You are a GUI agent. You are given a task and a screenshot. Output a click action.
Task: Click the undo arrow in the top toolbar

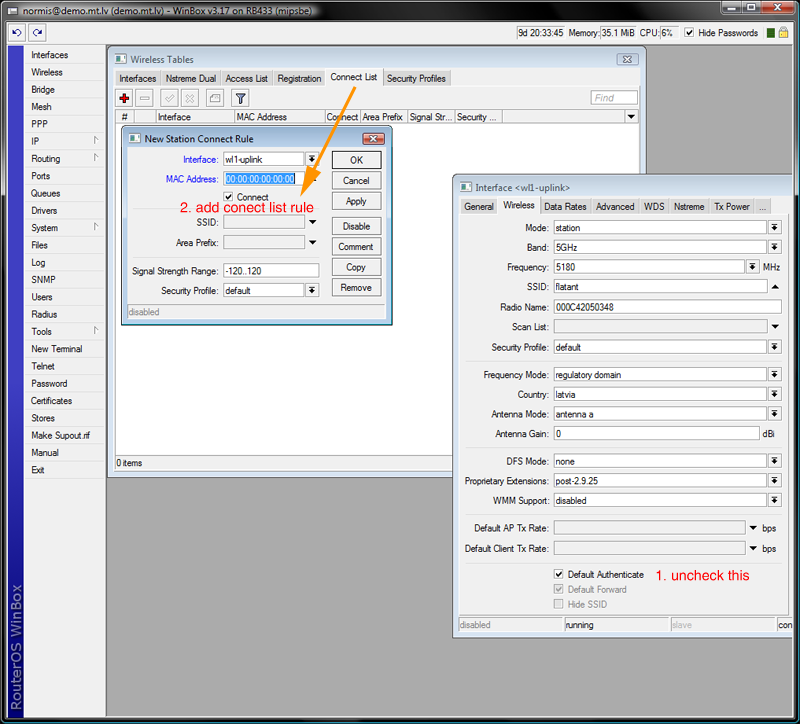pos(16,33)
